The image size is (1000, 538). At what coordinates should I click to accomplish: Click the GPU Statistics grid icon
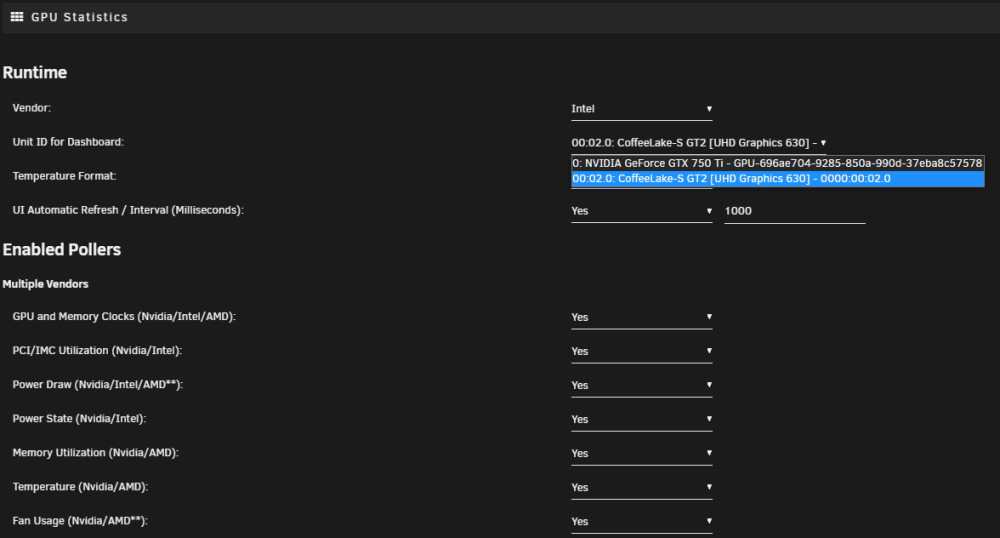pyautogui.click(x=17, y=17)
